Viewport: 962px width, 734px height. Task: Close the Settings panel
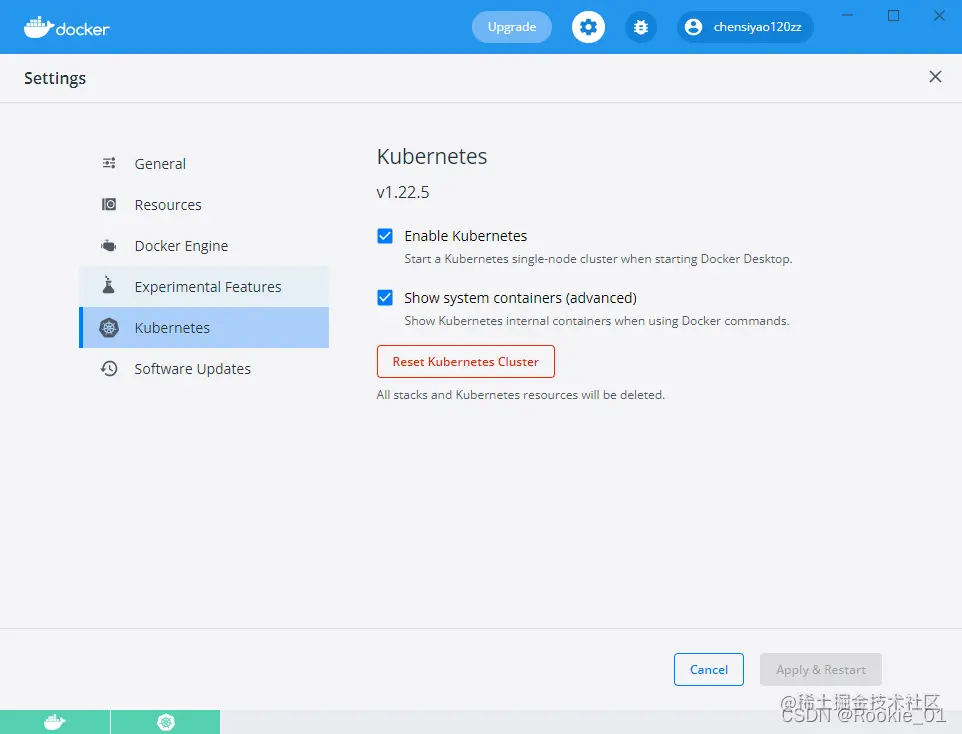[x=935, y=77]
